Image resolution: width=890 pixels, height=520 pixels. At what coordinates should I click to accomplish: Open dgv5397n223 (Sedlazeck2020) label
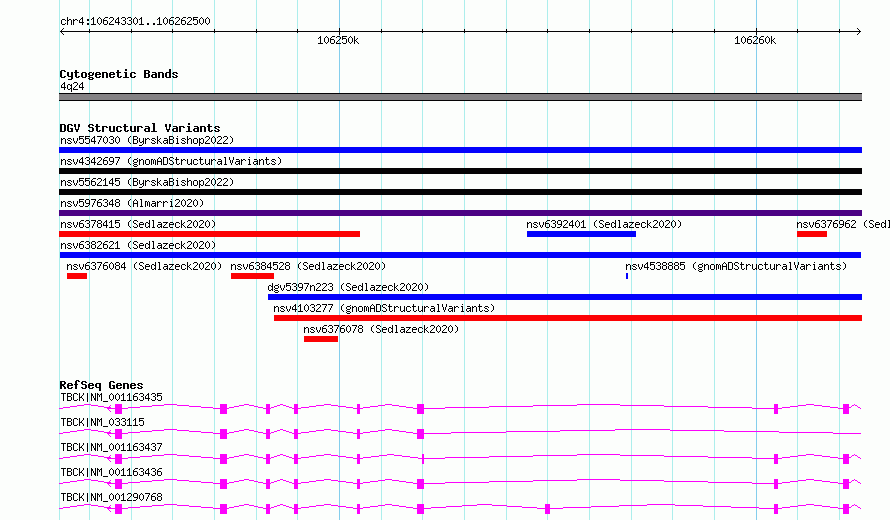(x=349, y=287)
